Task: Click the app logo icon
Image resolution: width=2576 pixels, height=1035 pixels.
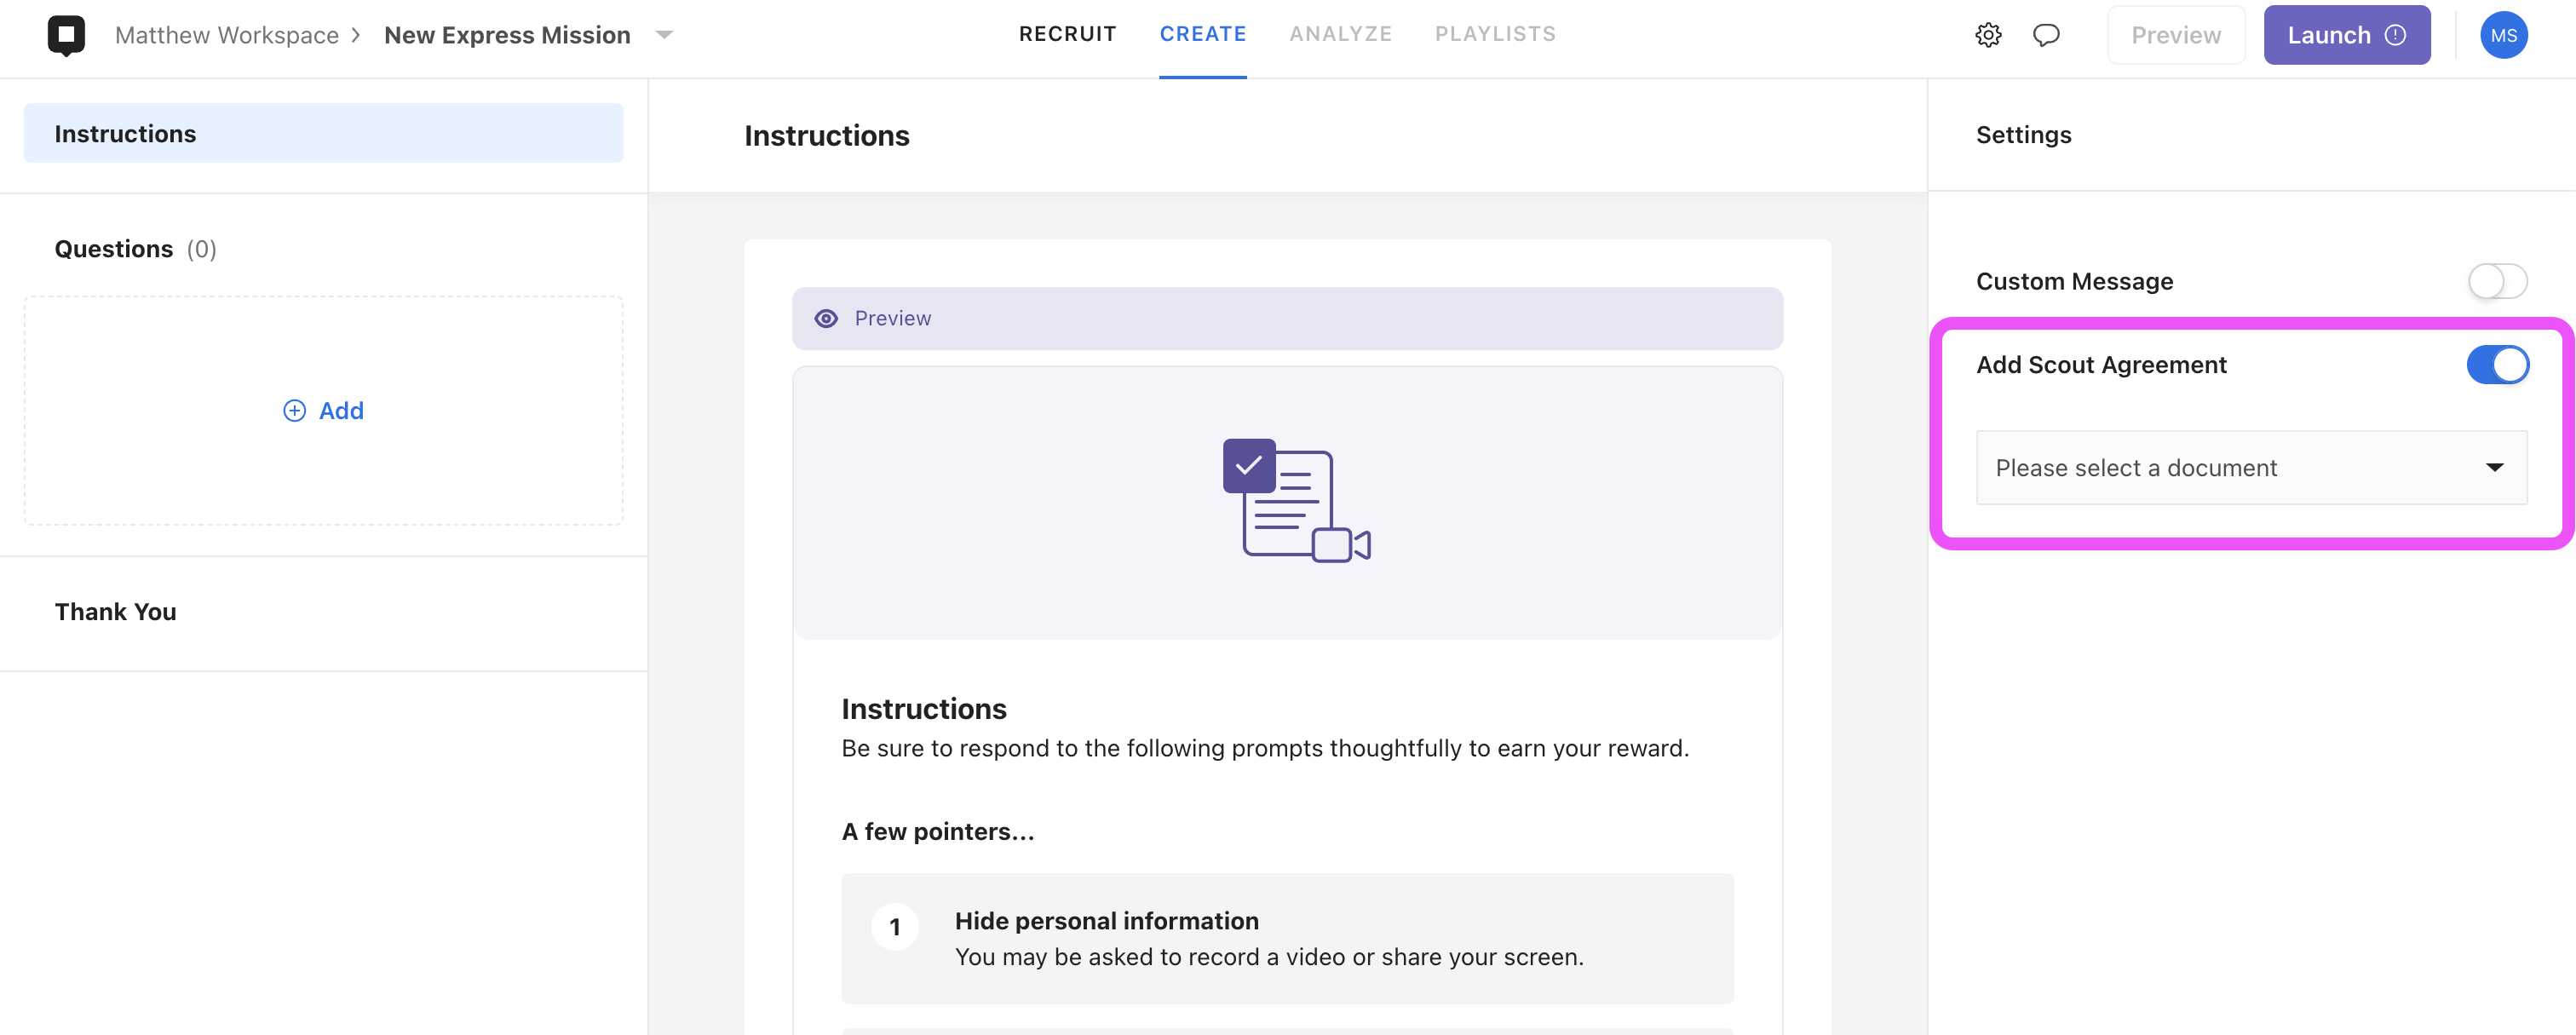Action: click(66, 35)
